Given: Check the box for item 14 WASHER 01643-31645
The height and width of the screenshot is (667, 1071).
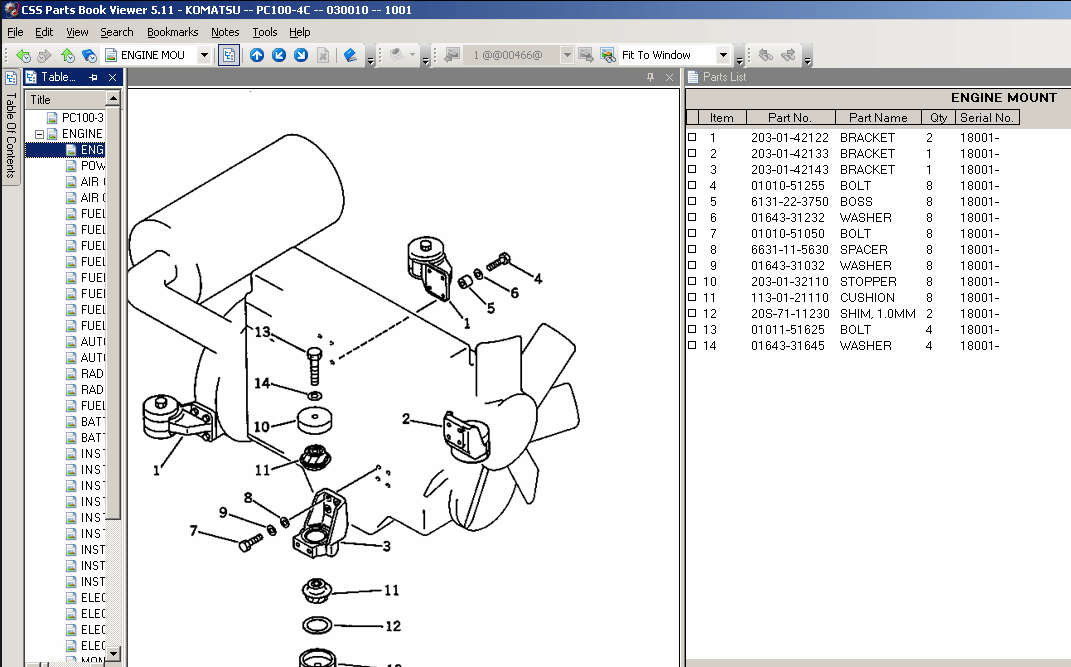Looking at the screenshot, I should click(x=692, y=345).
